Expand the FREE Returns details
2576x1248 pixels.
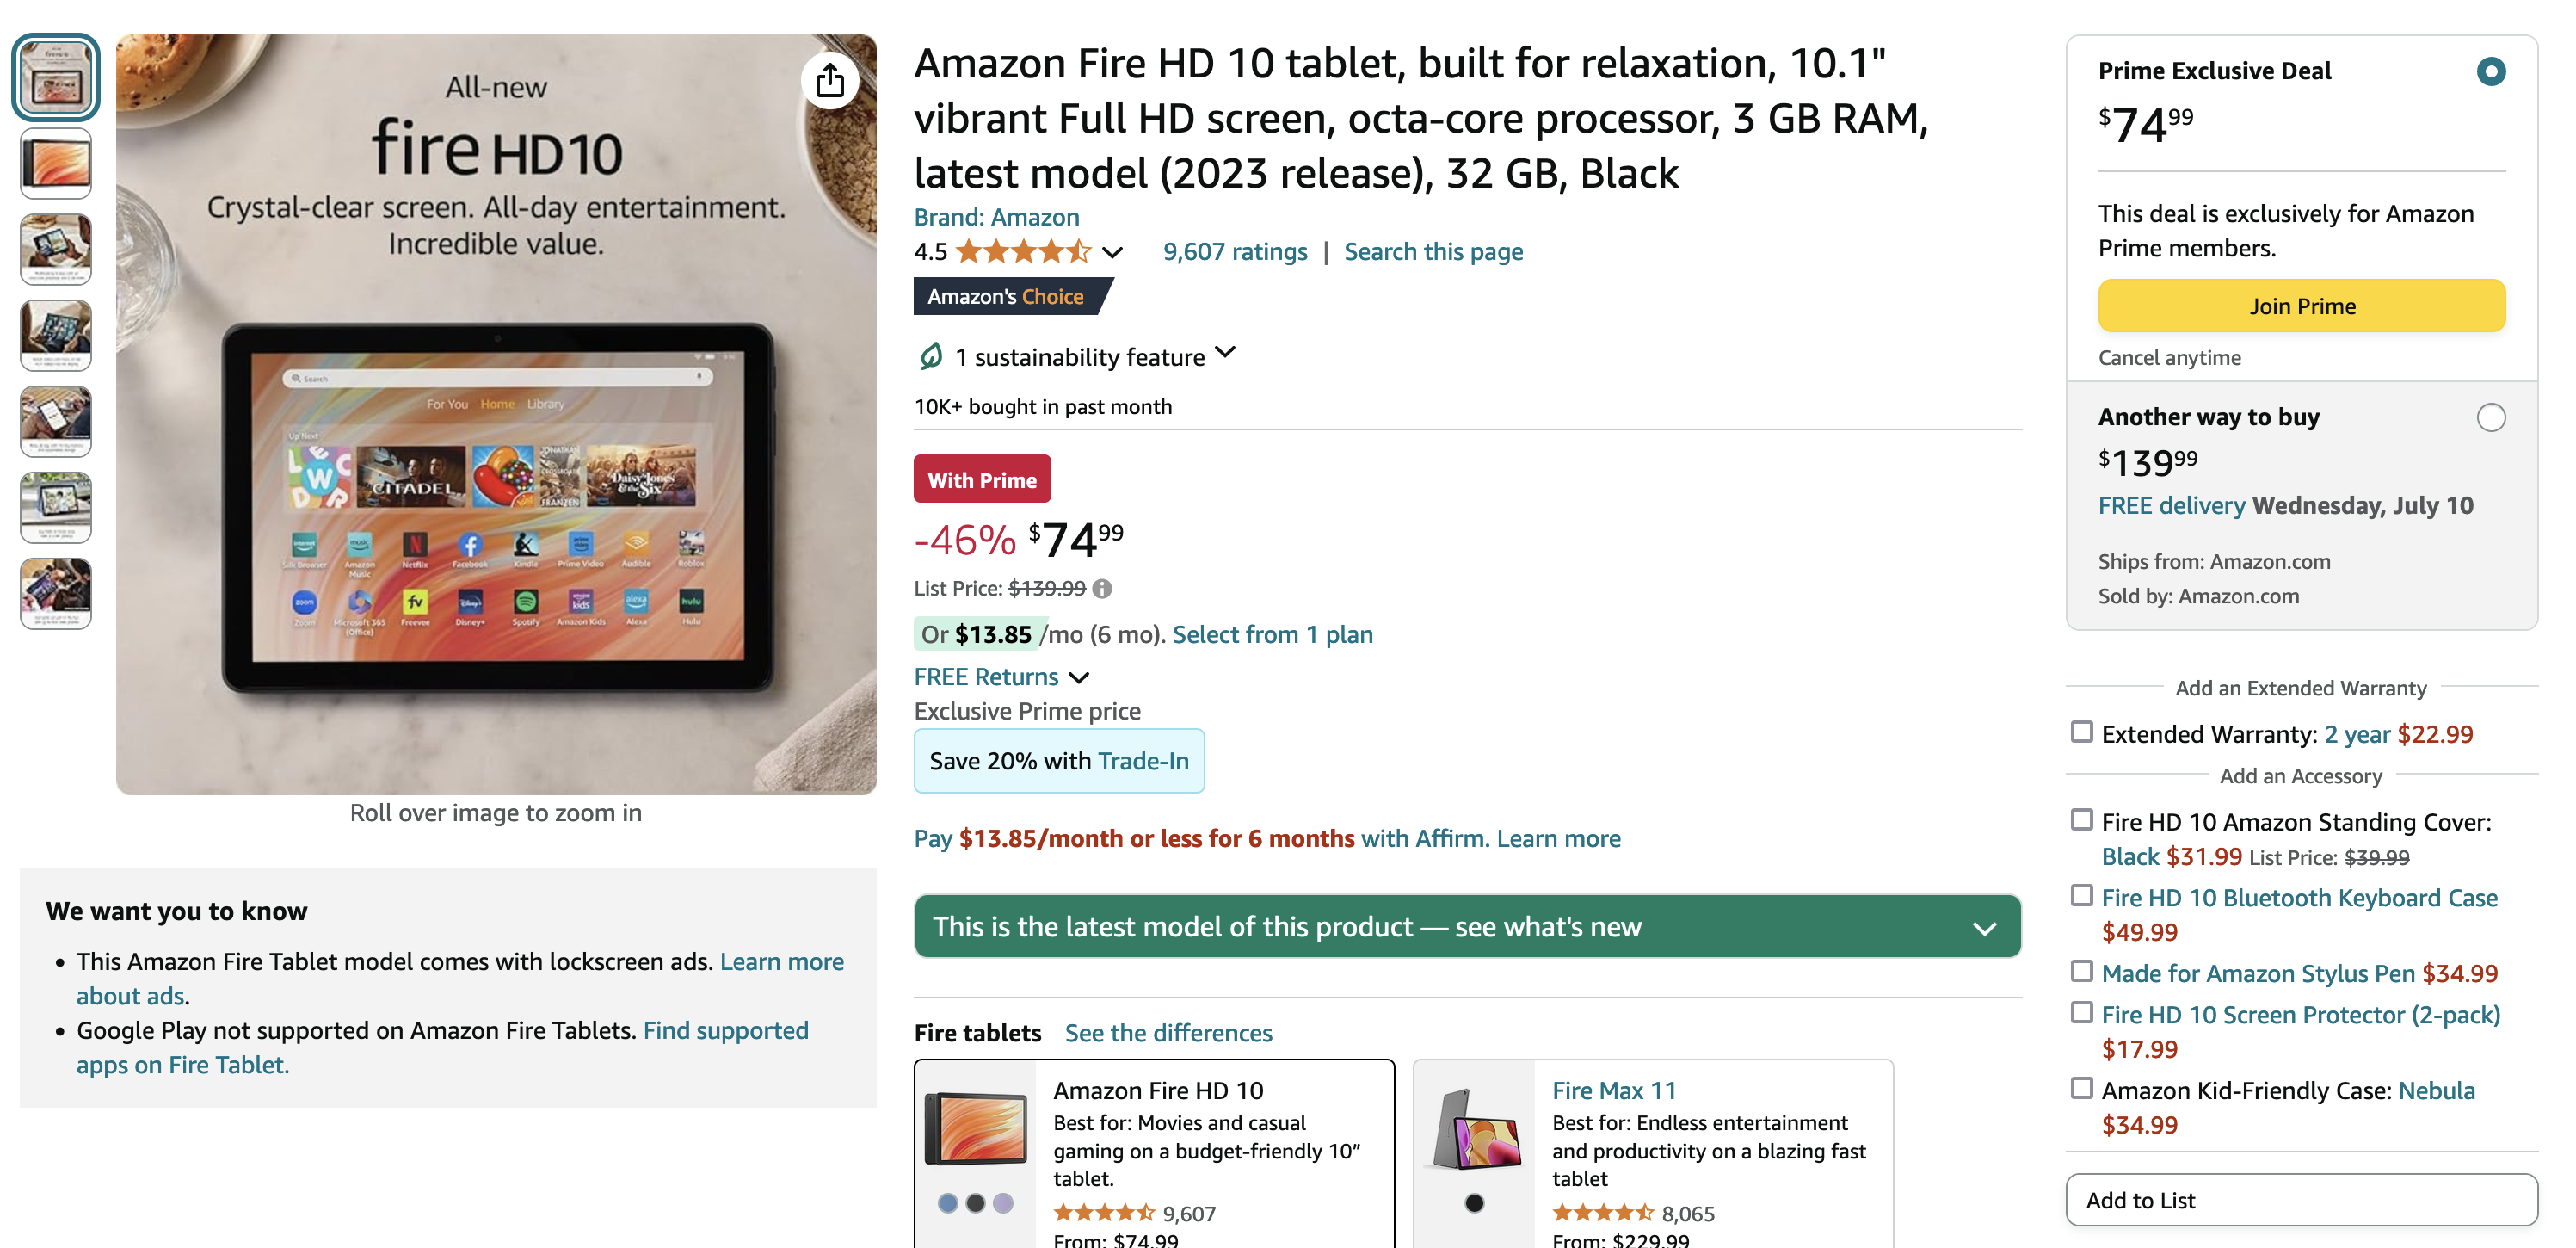(1080, 677)
